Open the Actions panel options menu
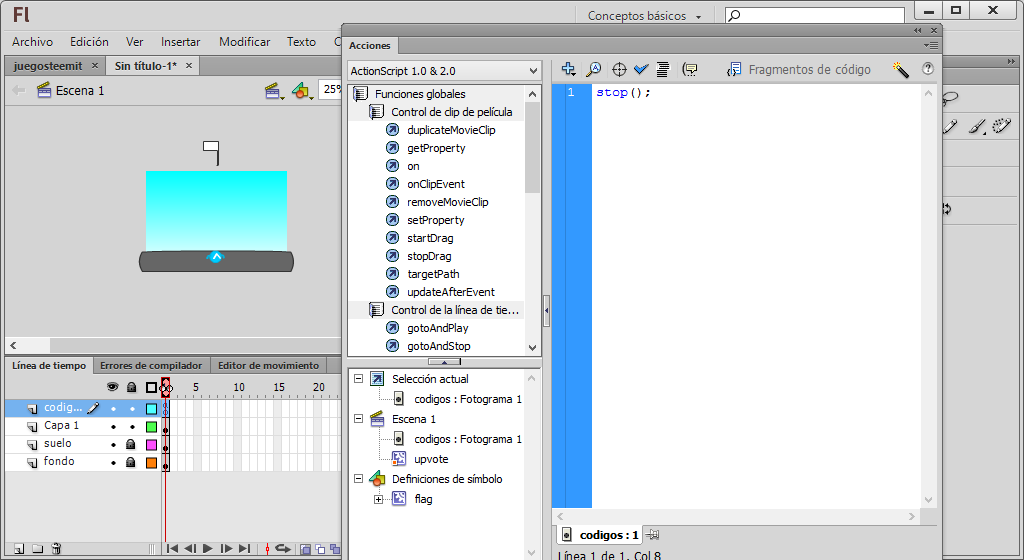Viewport: 1024px width, 560px height. (931, 45)
